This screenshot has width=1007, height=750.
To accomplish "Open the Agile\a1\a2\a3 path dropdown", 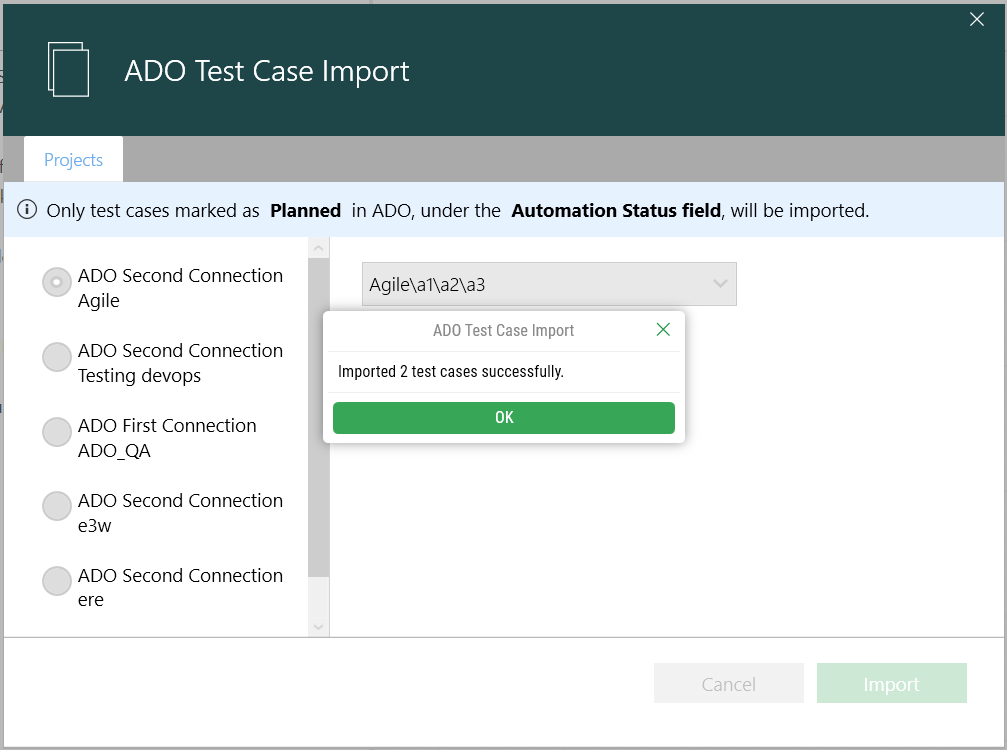I will click(x=548, y=283).
